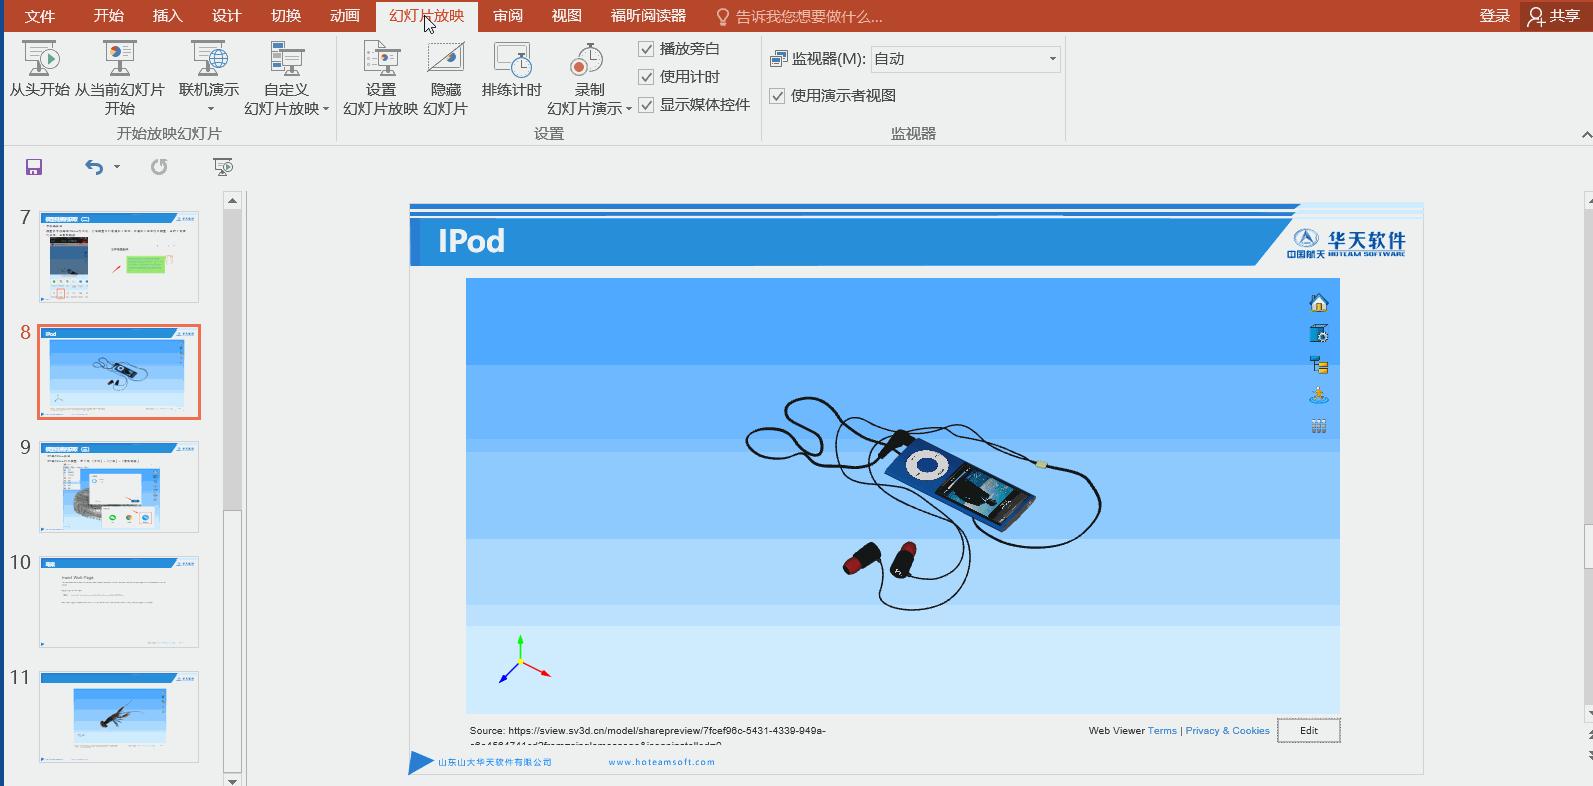Click the 告诉我您想要做什么 search box

tap(809, 17)
